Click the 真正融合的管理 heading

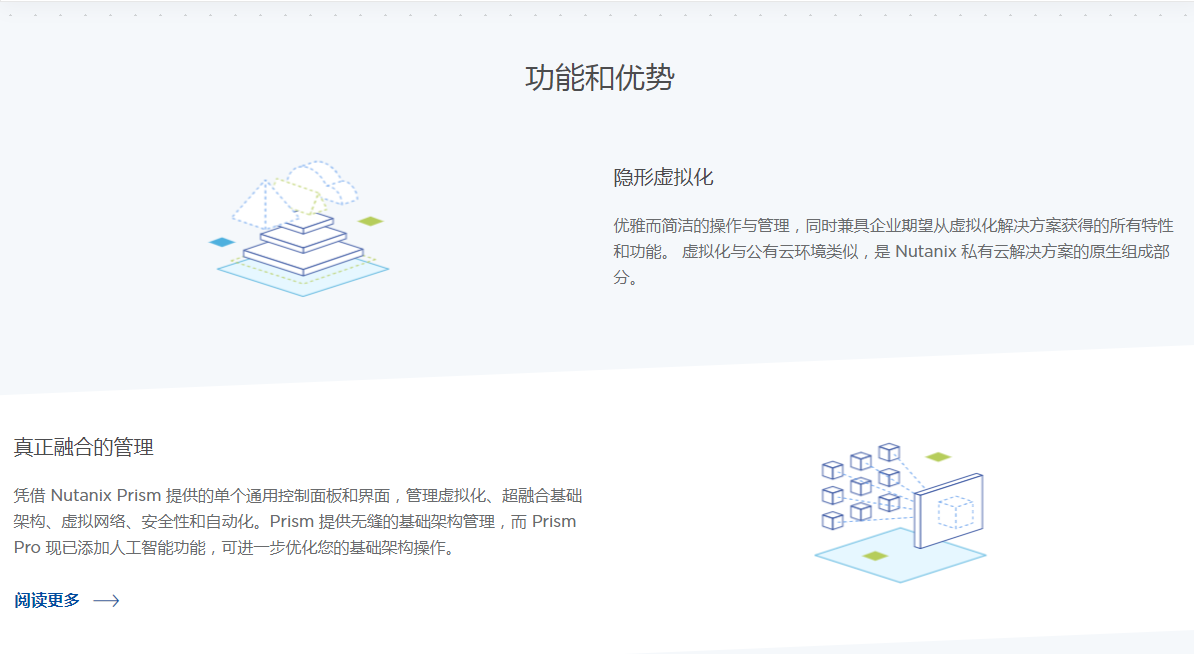click(x=84, y=447)
